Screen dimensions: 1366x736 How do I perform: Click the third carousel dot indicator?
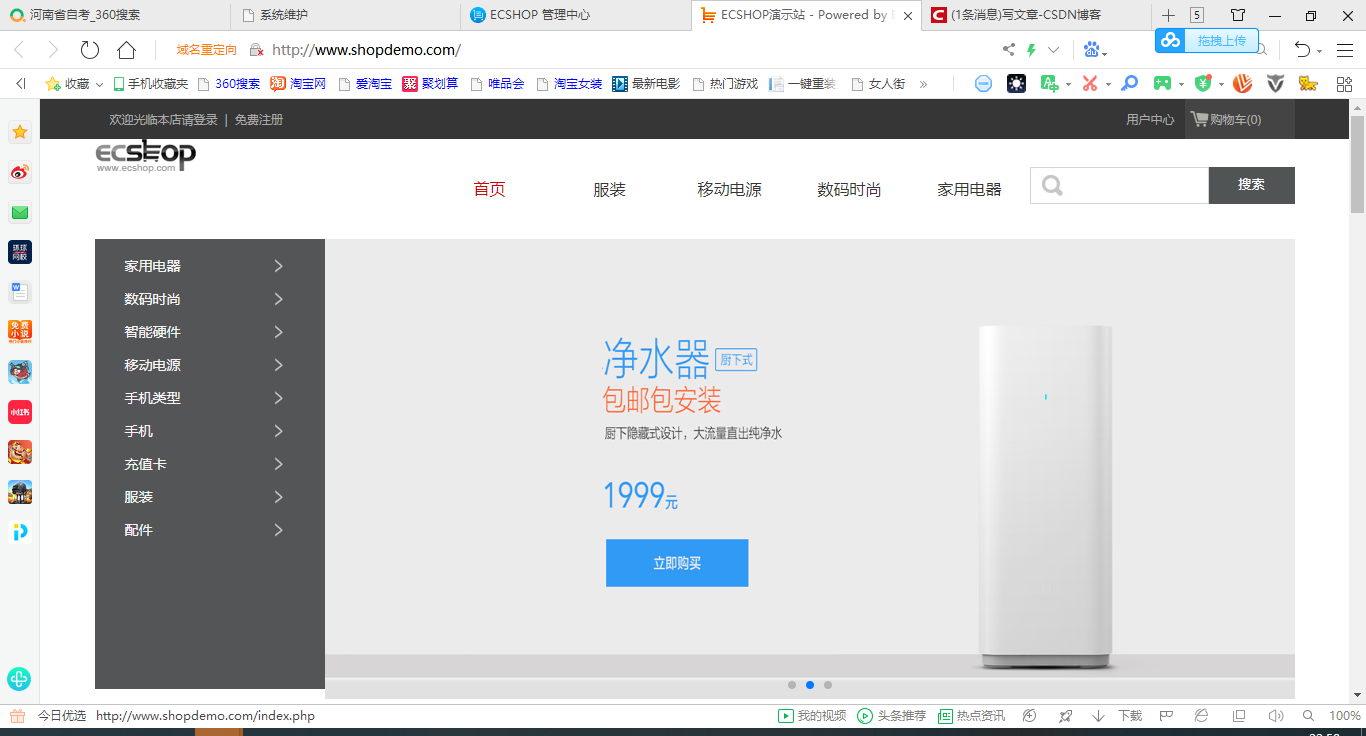click(828, 685)
